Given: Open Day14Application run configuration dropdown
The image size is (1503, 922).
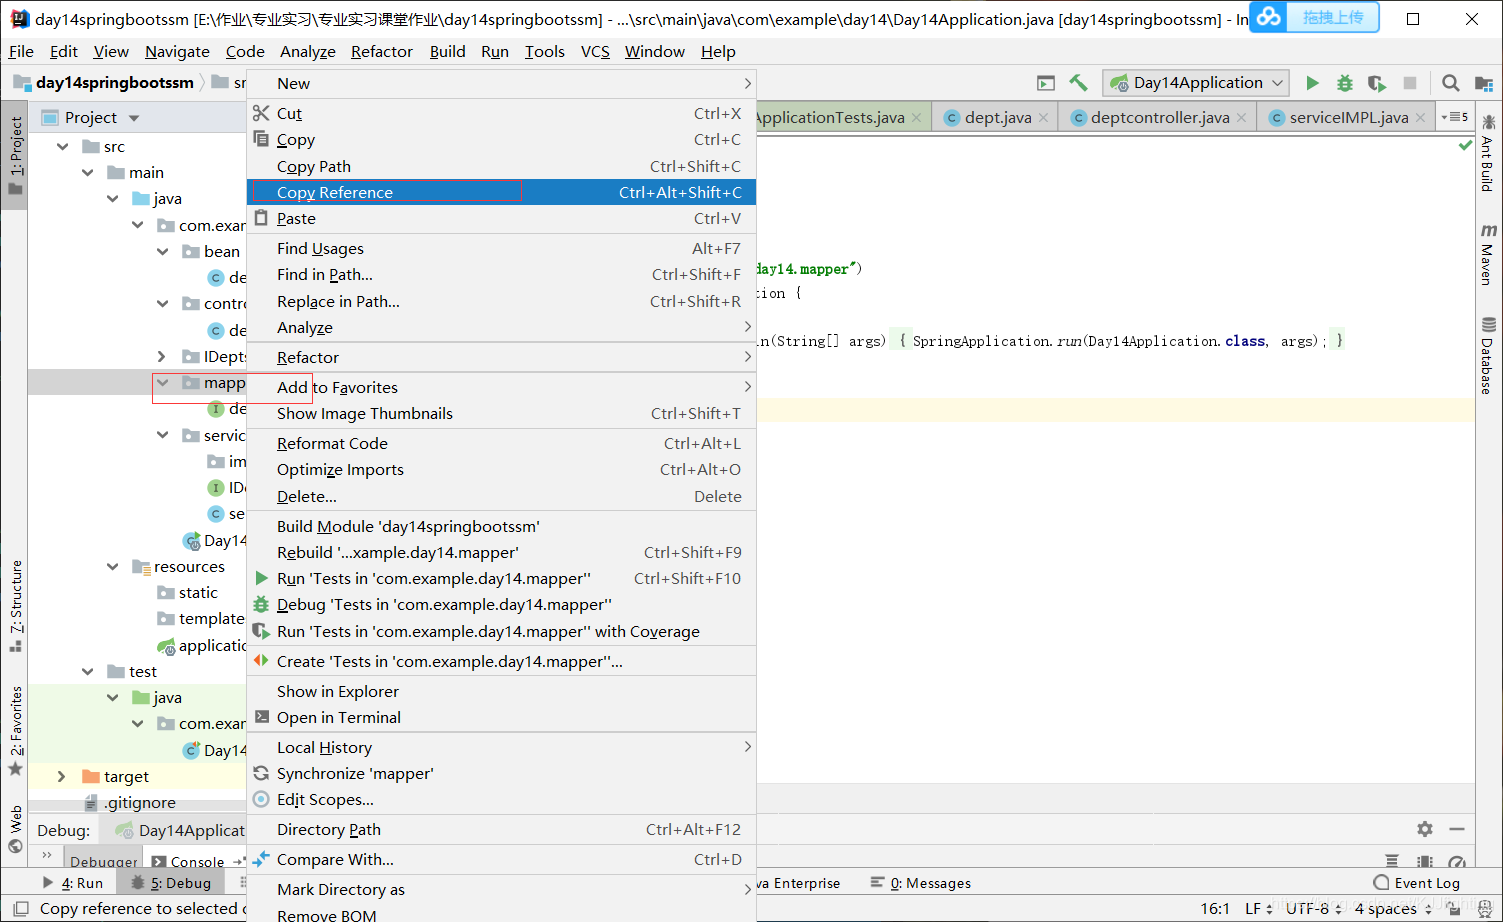Looking at the screenshot, I should 1196,83.
